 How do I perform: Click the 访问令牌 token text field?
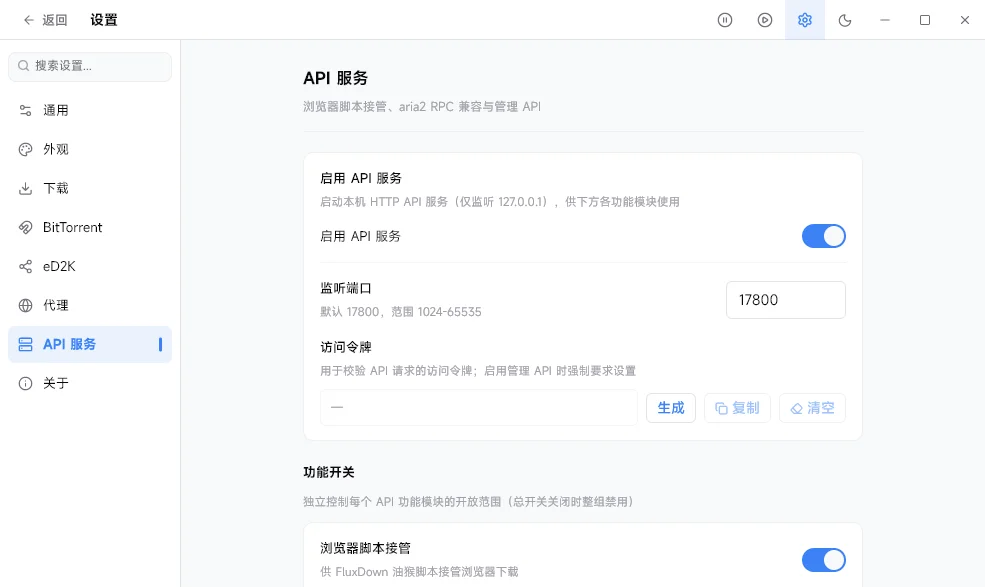pyautogui.click(x=479, y=407)
